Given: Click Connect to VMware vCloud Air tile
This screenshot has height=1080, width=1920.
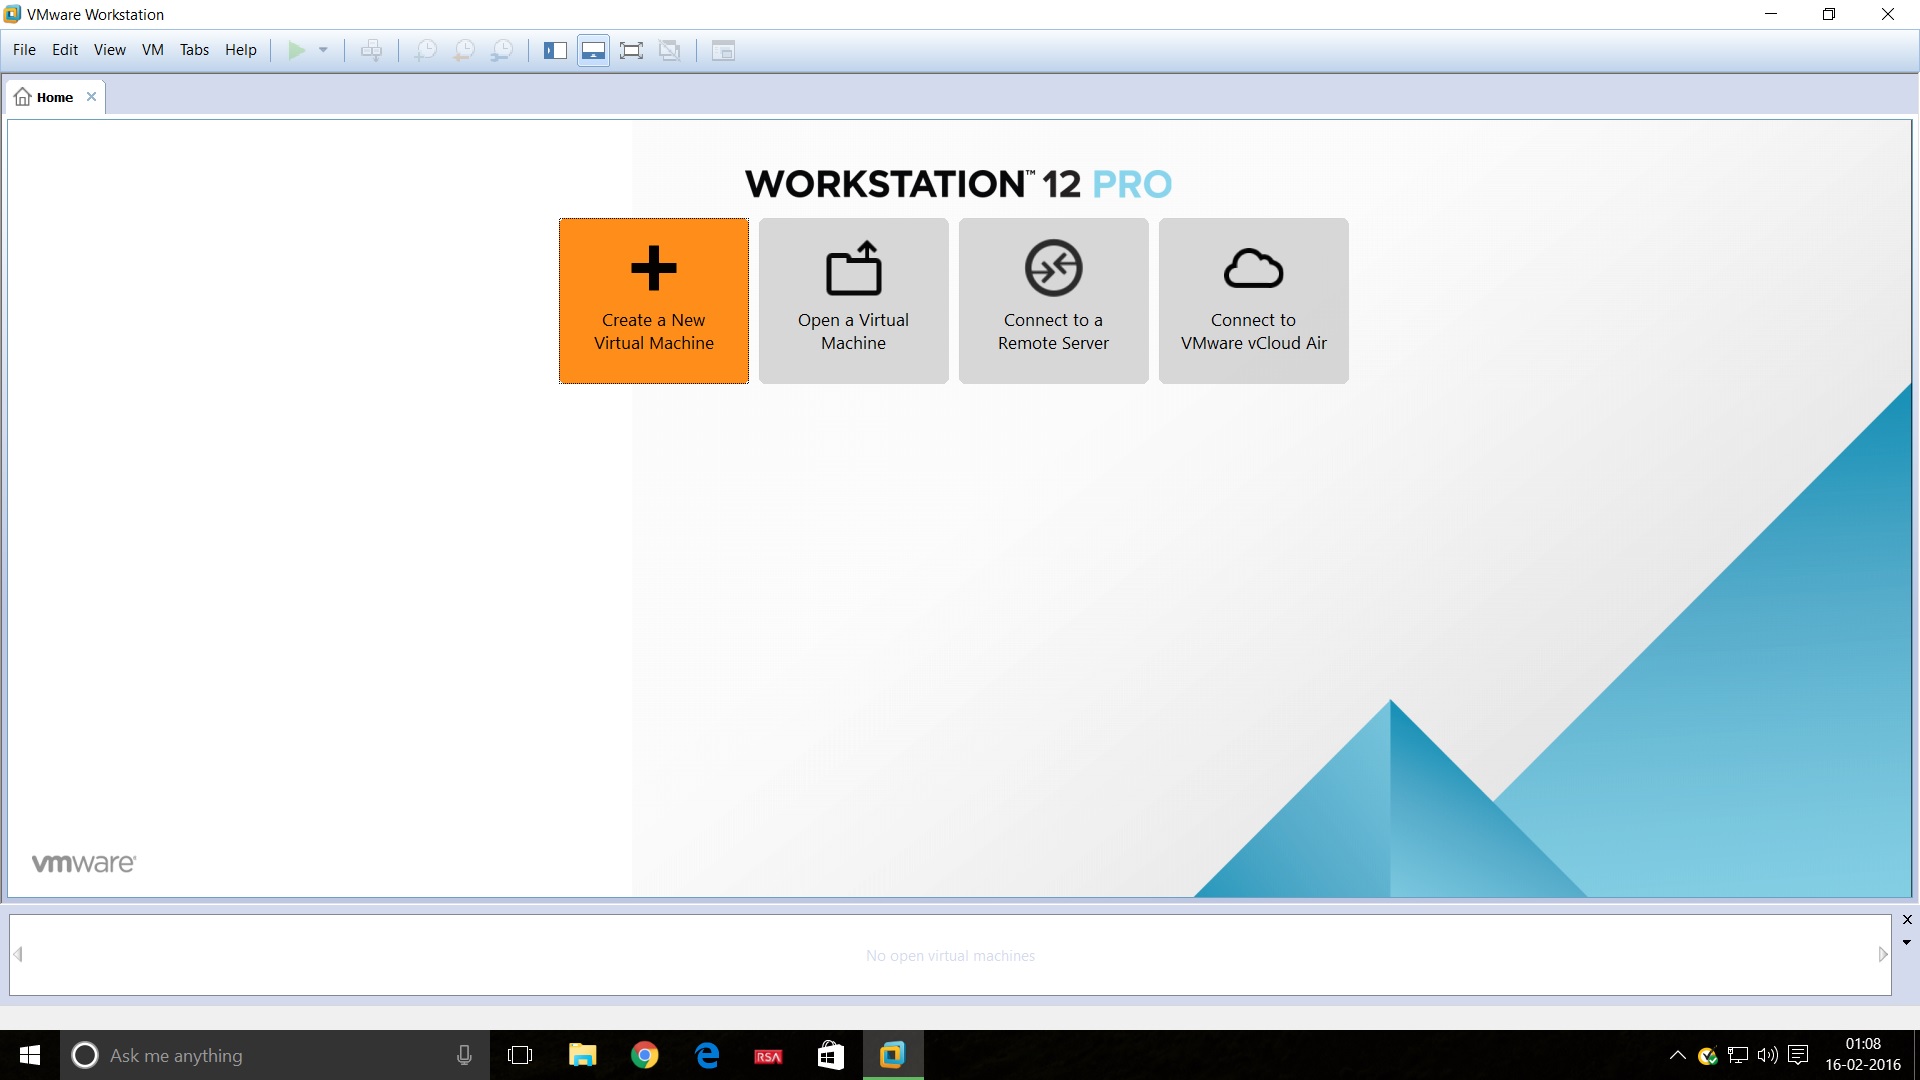Looking at the screenshot, I should pyautogui.click(x=1253, y=301).
